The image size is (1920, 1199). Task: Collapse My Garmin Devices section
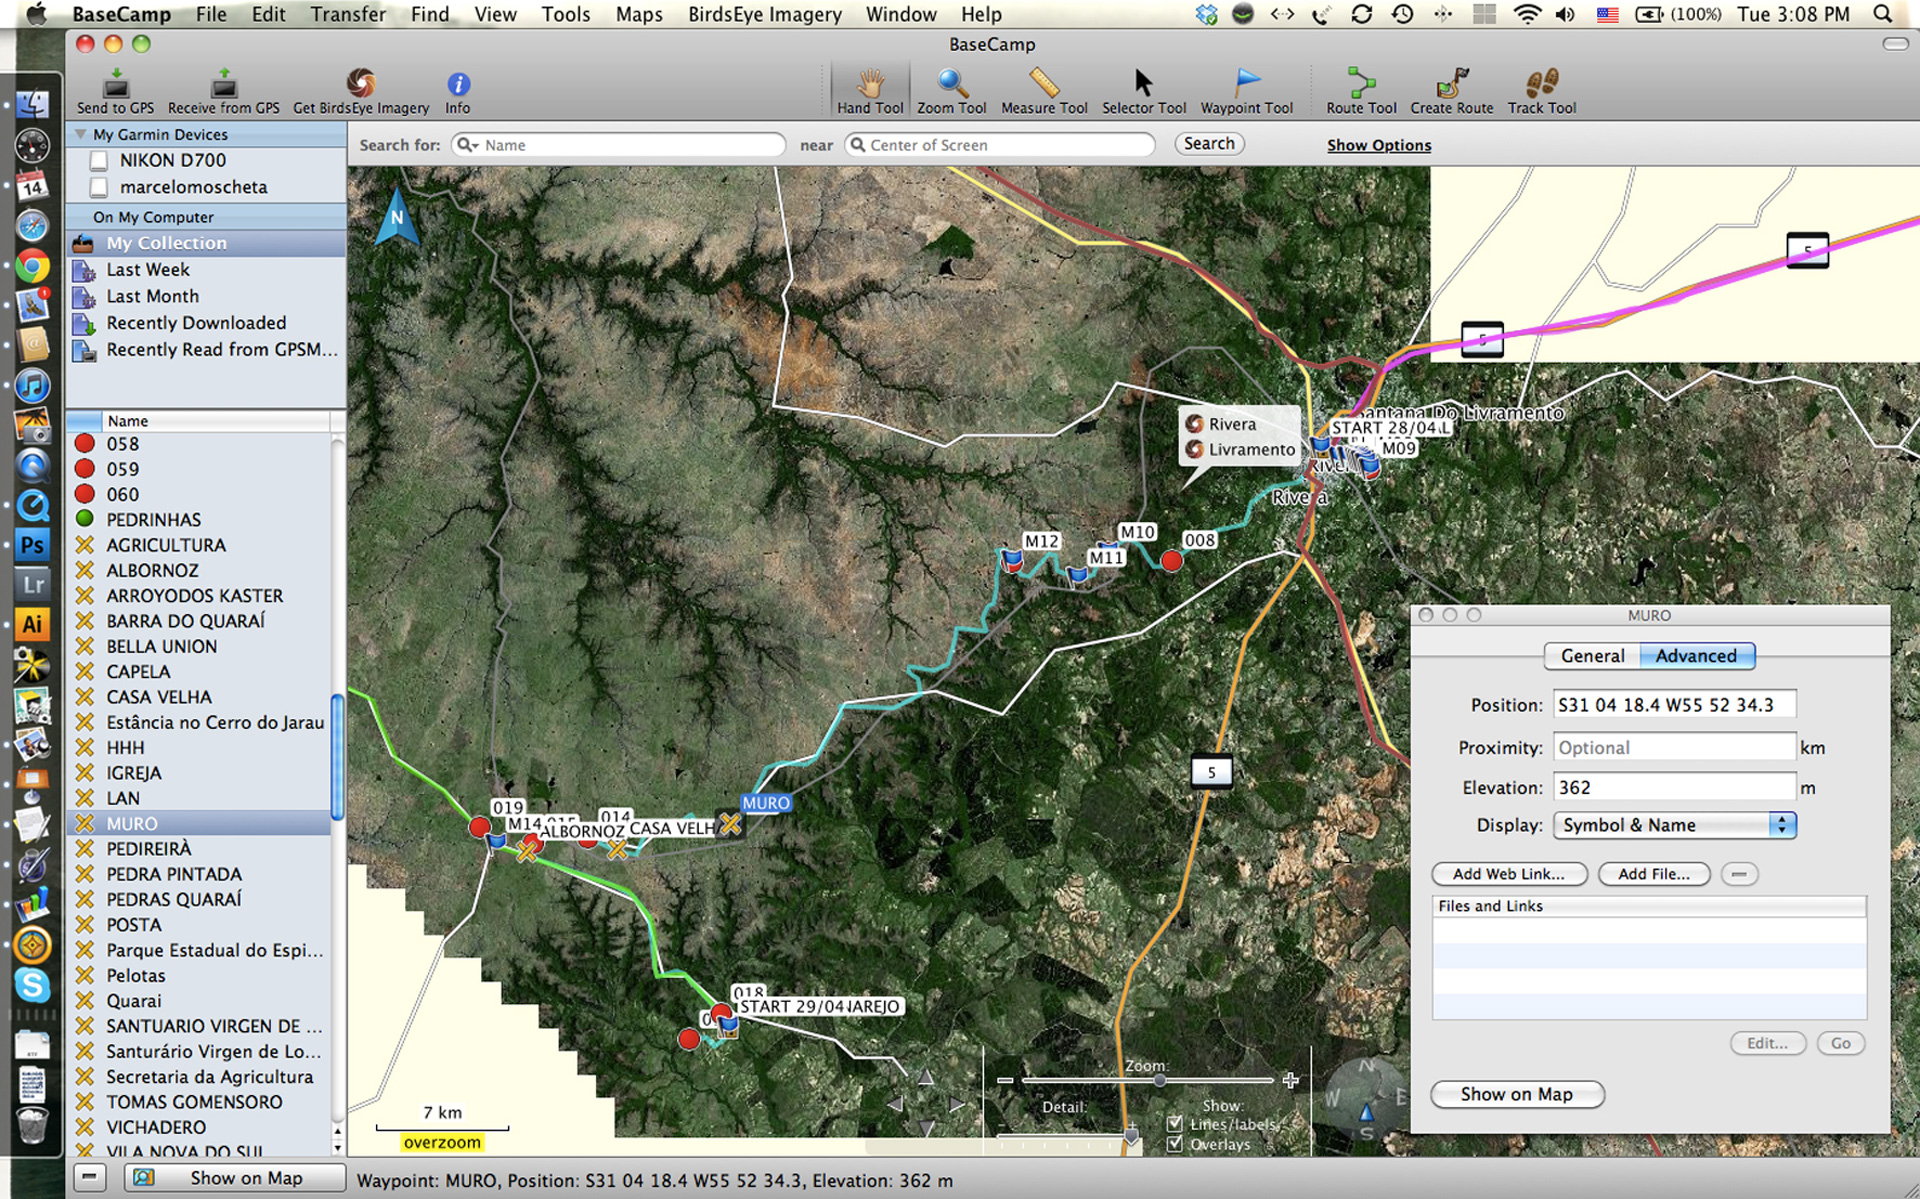80,134
